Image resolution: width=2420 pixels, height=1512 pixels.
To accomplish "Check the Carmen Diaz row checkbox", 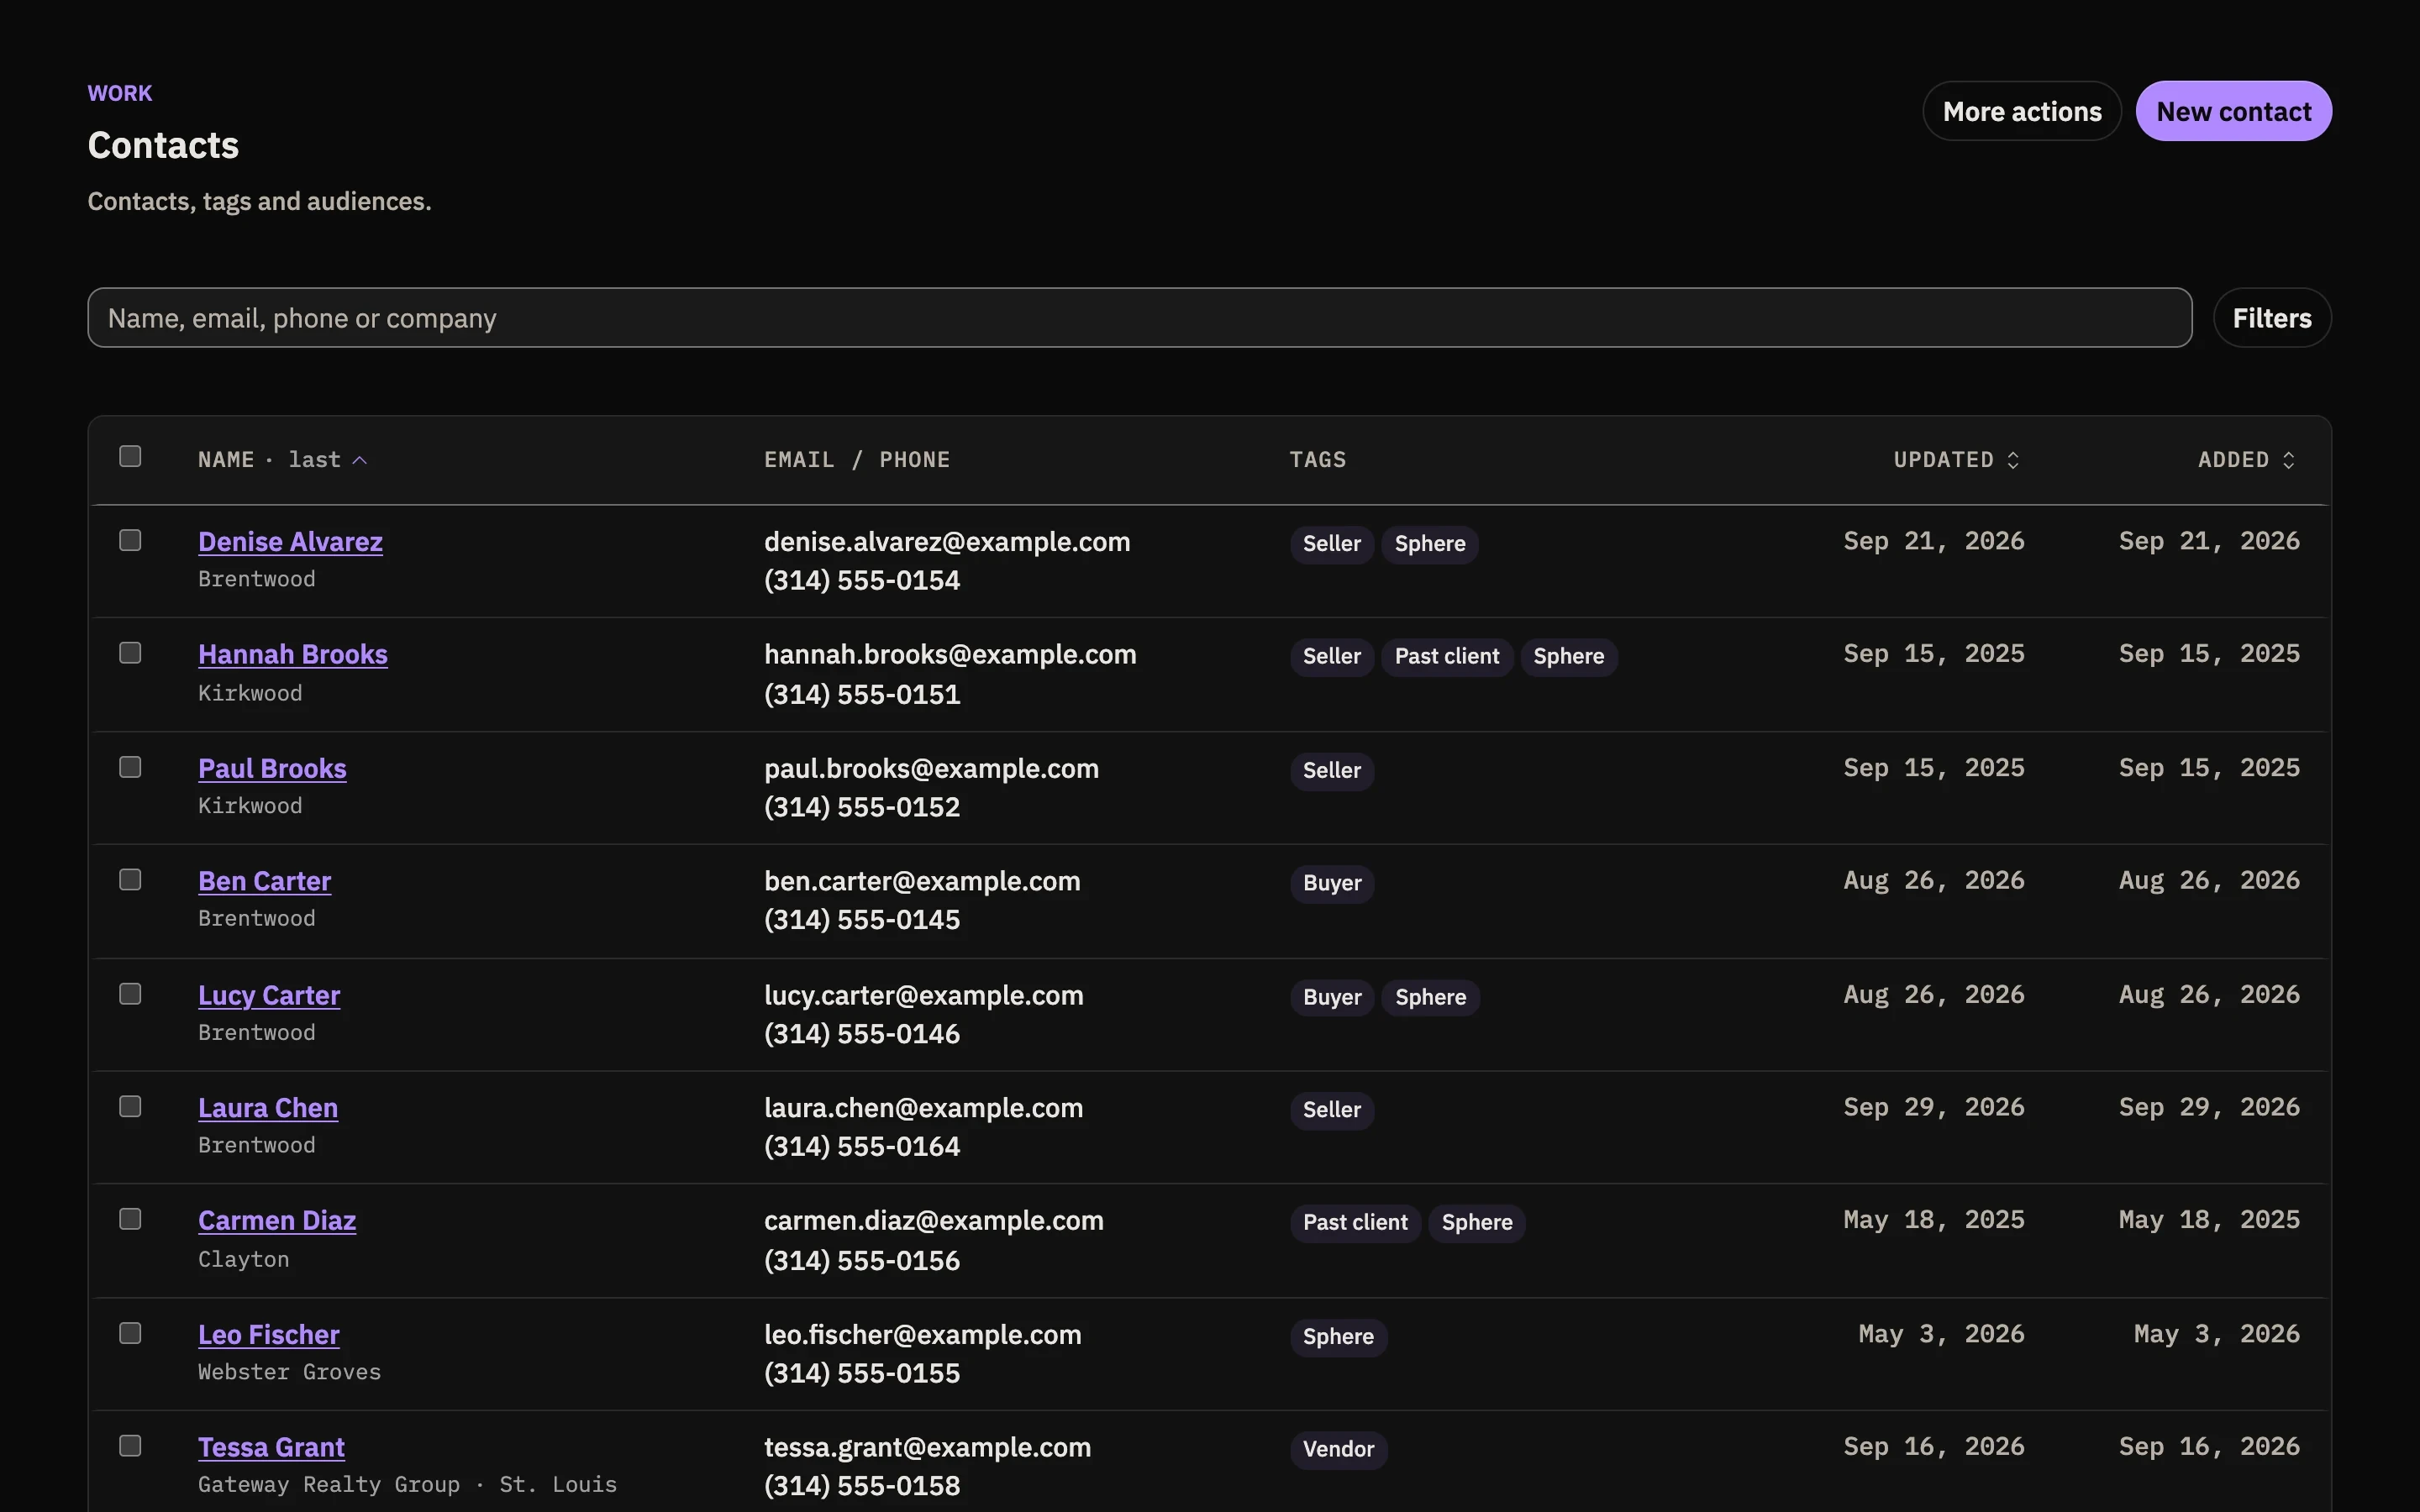I will (x=130, y=1219).
